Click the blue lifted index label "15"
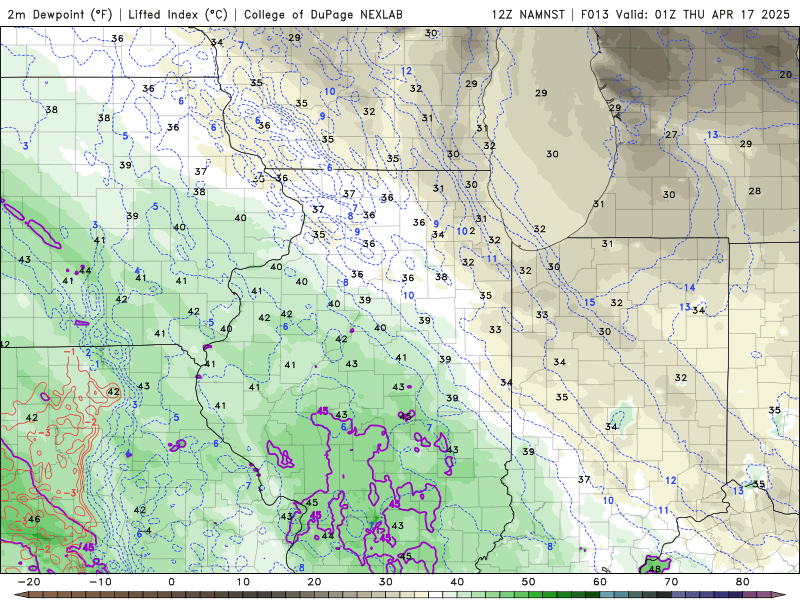 pos(589,302)
